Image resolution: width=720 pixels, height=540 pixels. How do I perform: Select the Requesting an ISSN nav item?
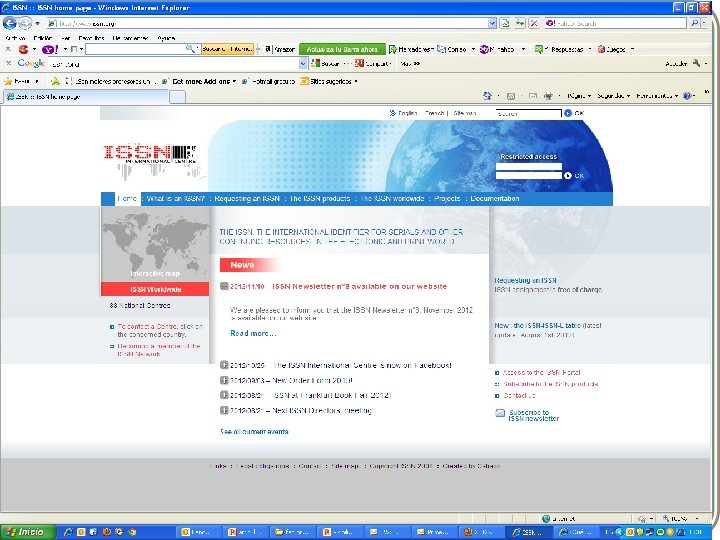pyautogui.click(x=247, y=198)
